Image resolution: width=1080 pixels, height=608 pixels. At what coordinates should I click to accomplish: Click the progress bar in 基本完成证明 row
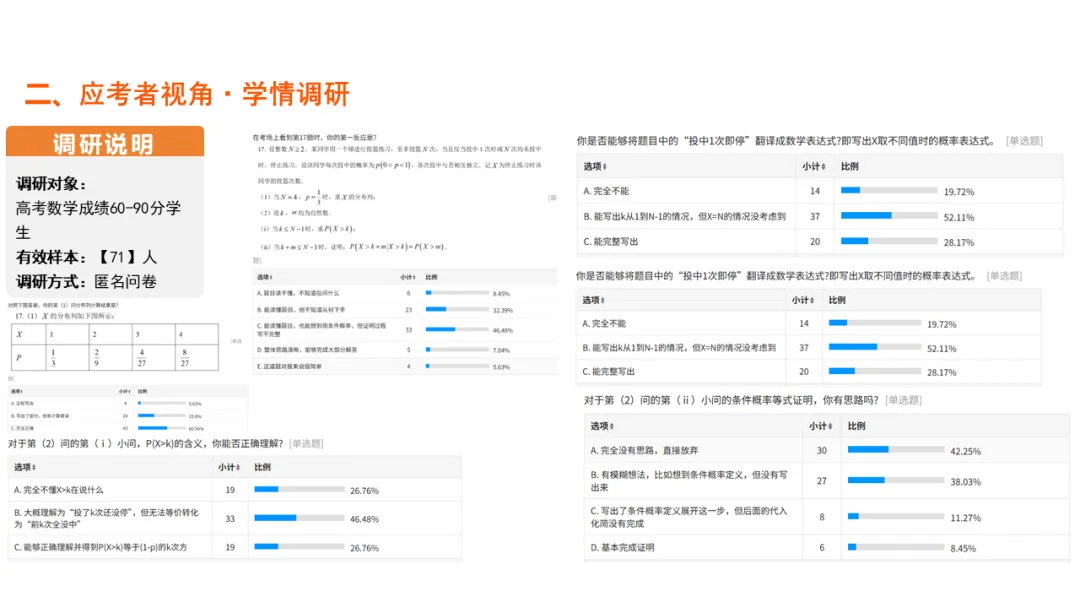[895, 547]
